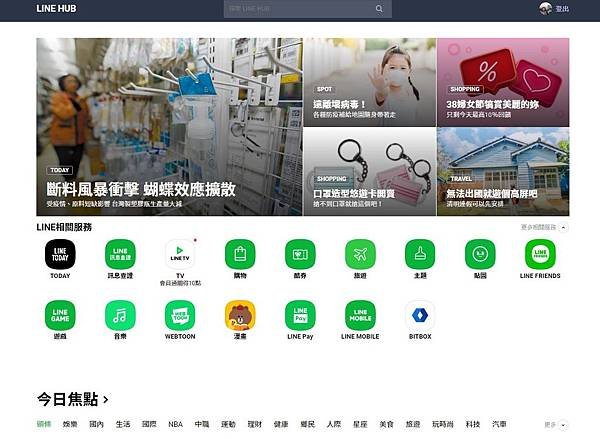The image size is (600, 439).
Task: Launch the LINE TV service icon
Action: (x=180, y=255)
